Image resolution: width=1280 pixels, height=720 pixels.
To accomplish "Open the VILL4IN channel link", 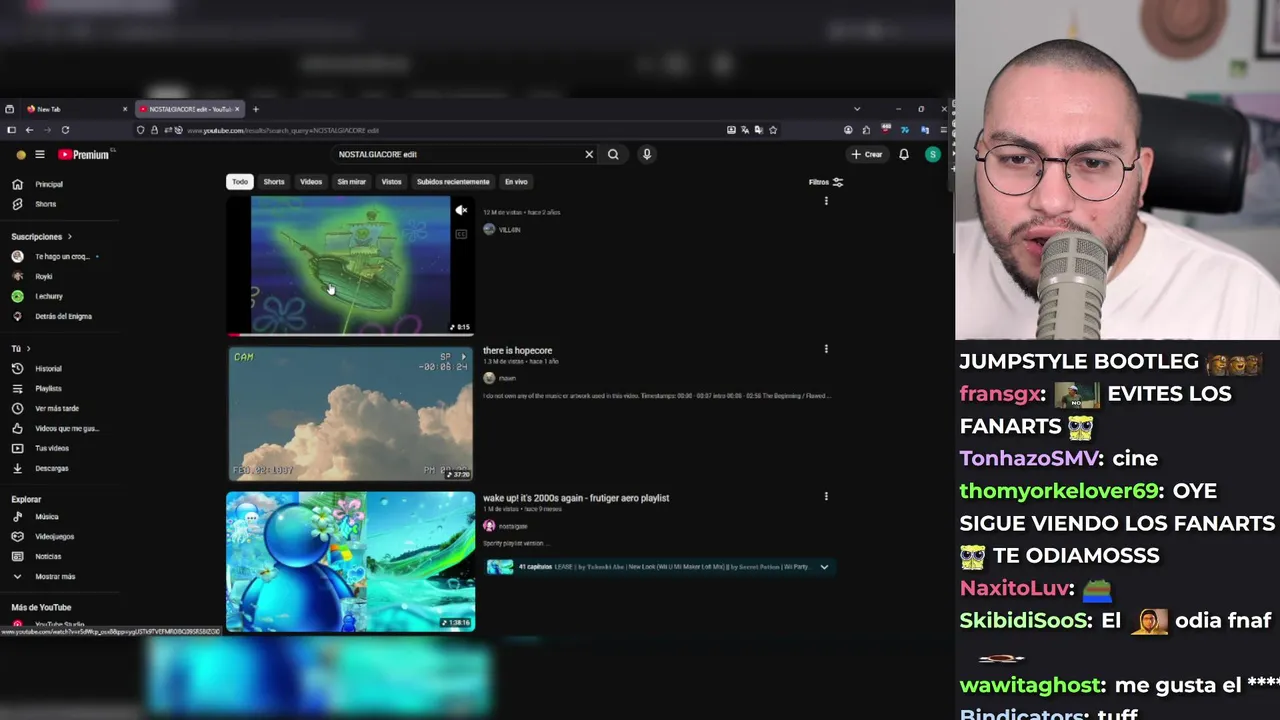I will (x=510, y=230).
